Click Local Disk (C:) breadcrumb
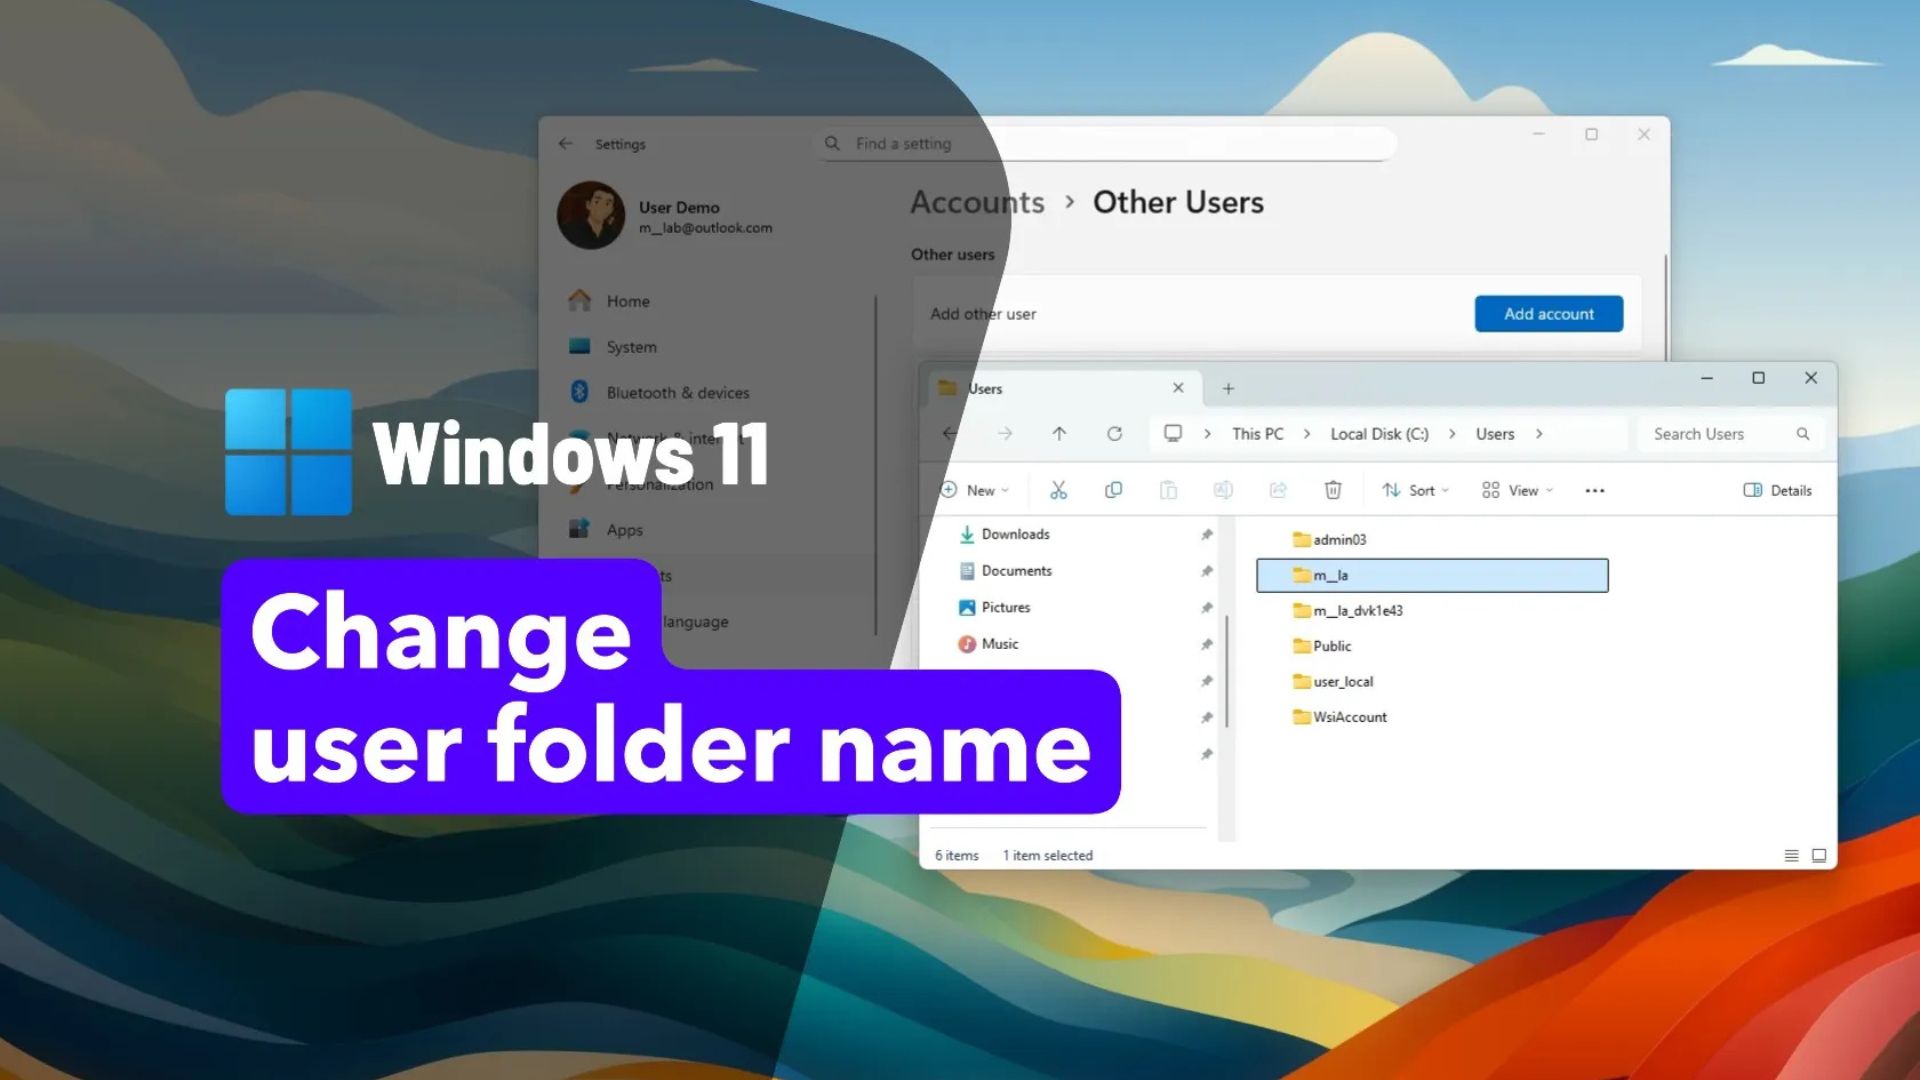The height and width of the screenshot is (1080, 1920). pos(1379,434)
